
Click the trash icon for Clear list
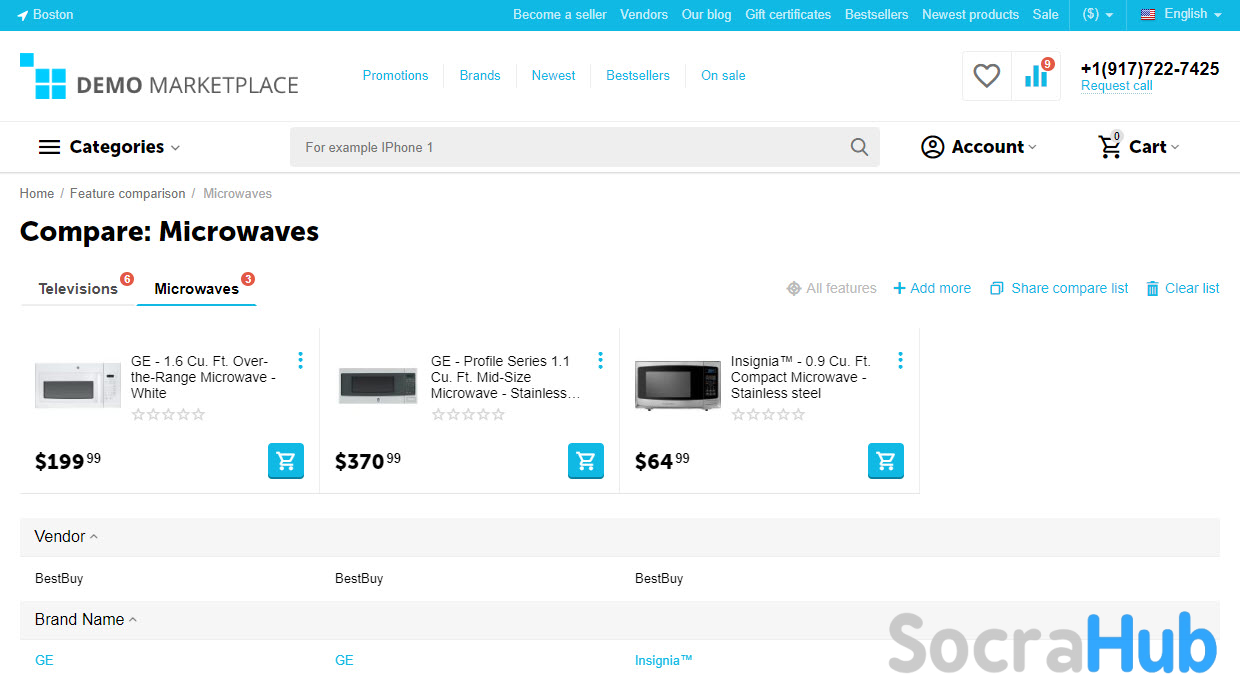(1153, 288)
